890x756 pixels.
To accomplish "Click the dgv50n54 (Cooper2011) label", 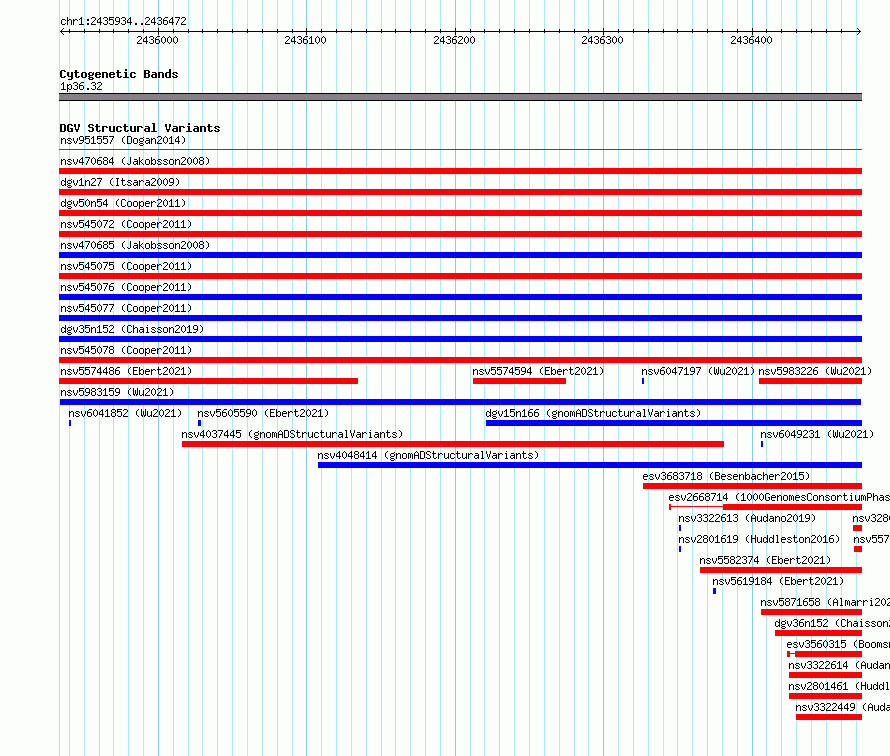I will [123, 203].
